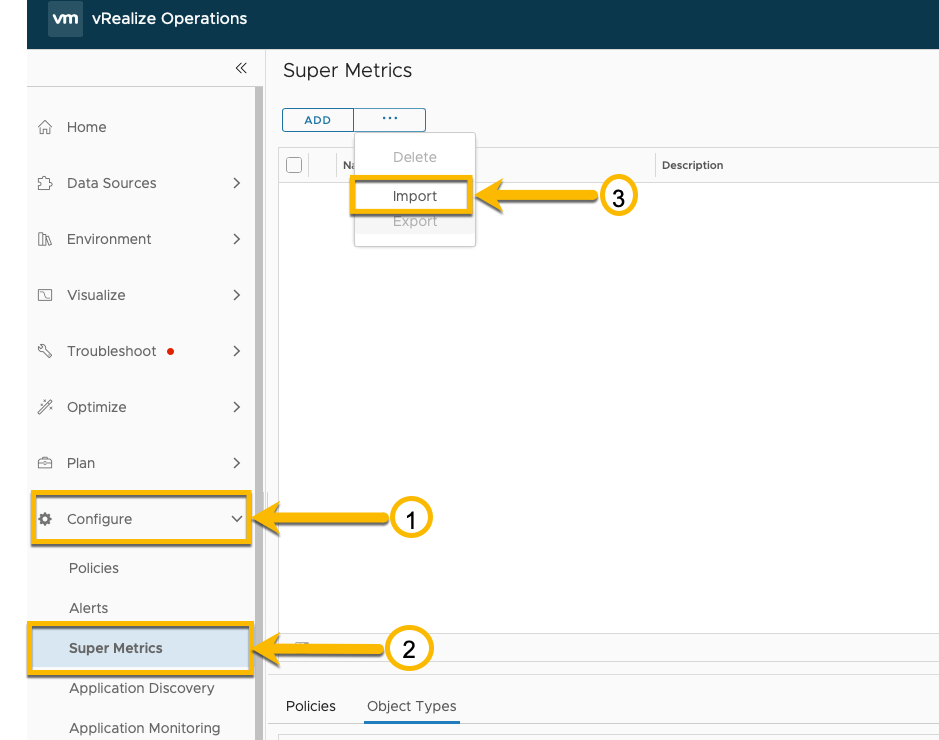Screen dimensions: 939x740
Task: Toggle the select-all checkbox in table header
Action: 294,165
